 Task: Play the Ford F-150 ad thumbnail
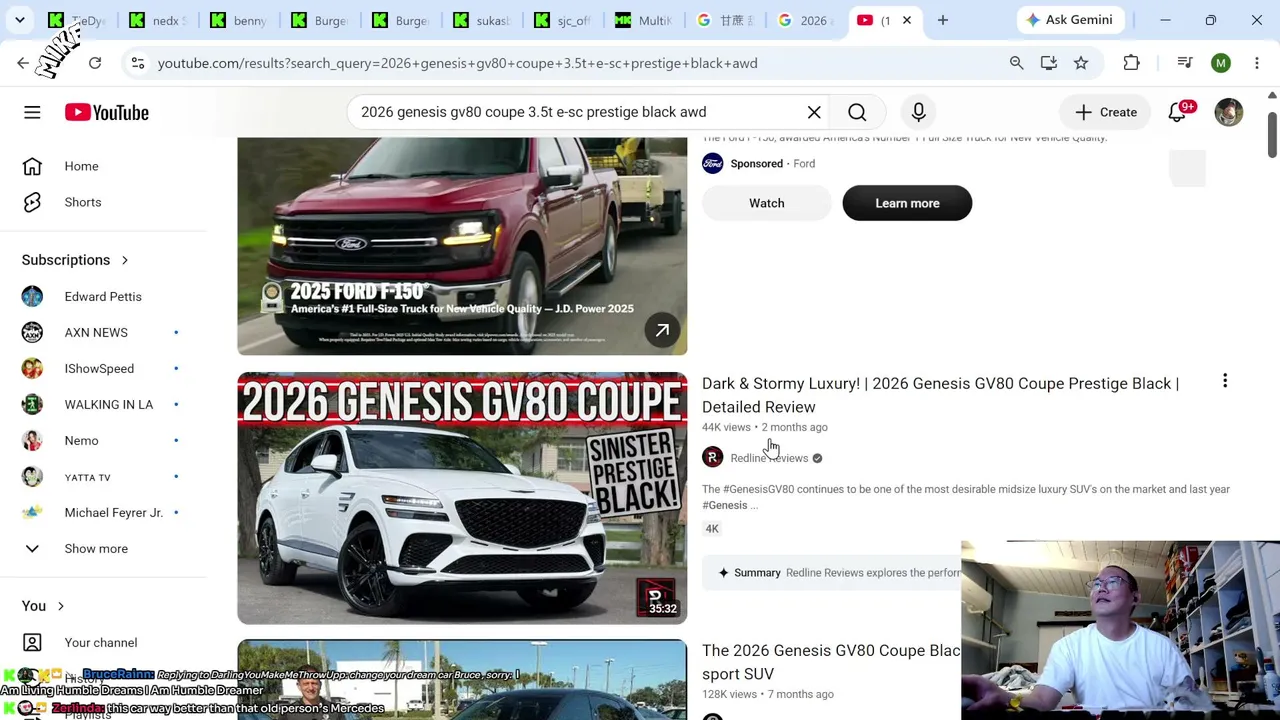pos(462,246)
